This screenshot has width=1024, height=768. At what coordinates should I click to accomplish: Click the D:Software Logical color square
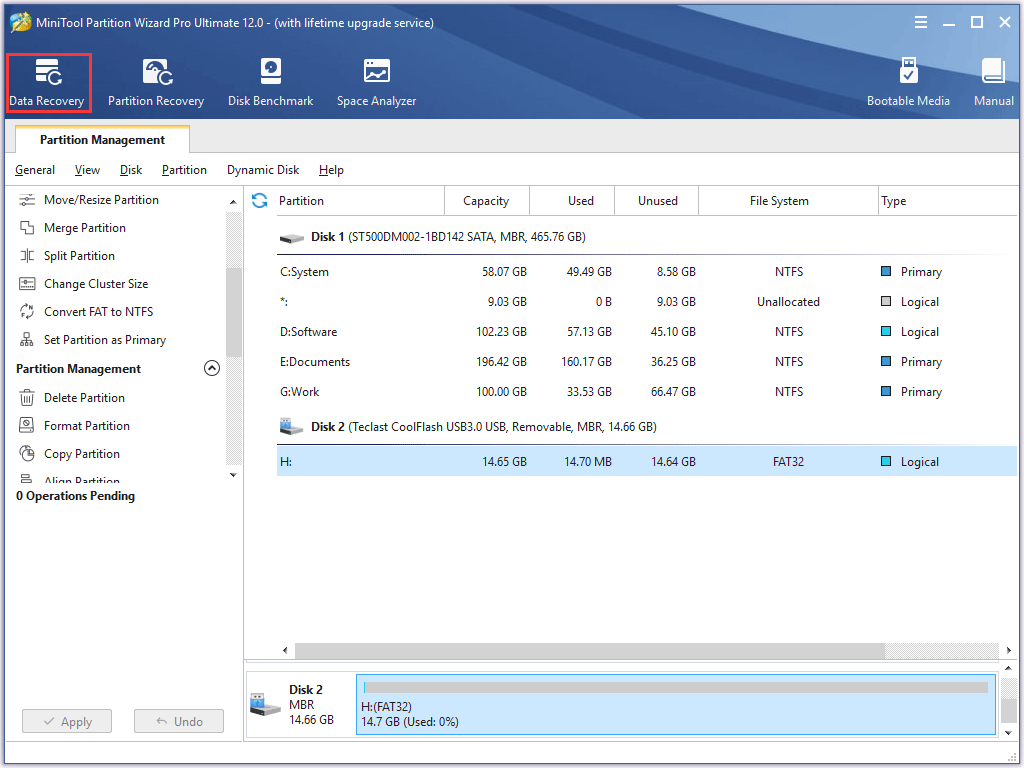[x=886, y=332]
